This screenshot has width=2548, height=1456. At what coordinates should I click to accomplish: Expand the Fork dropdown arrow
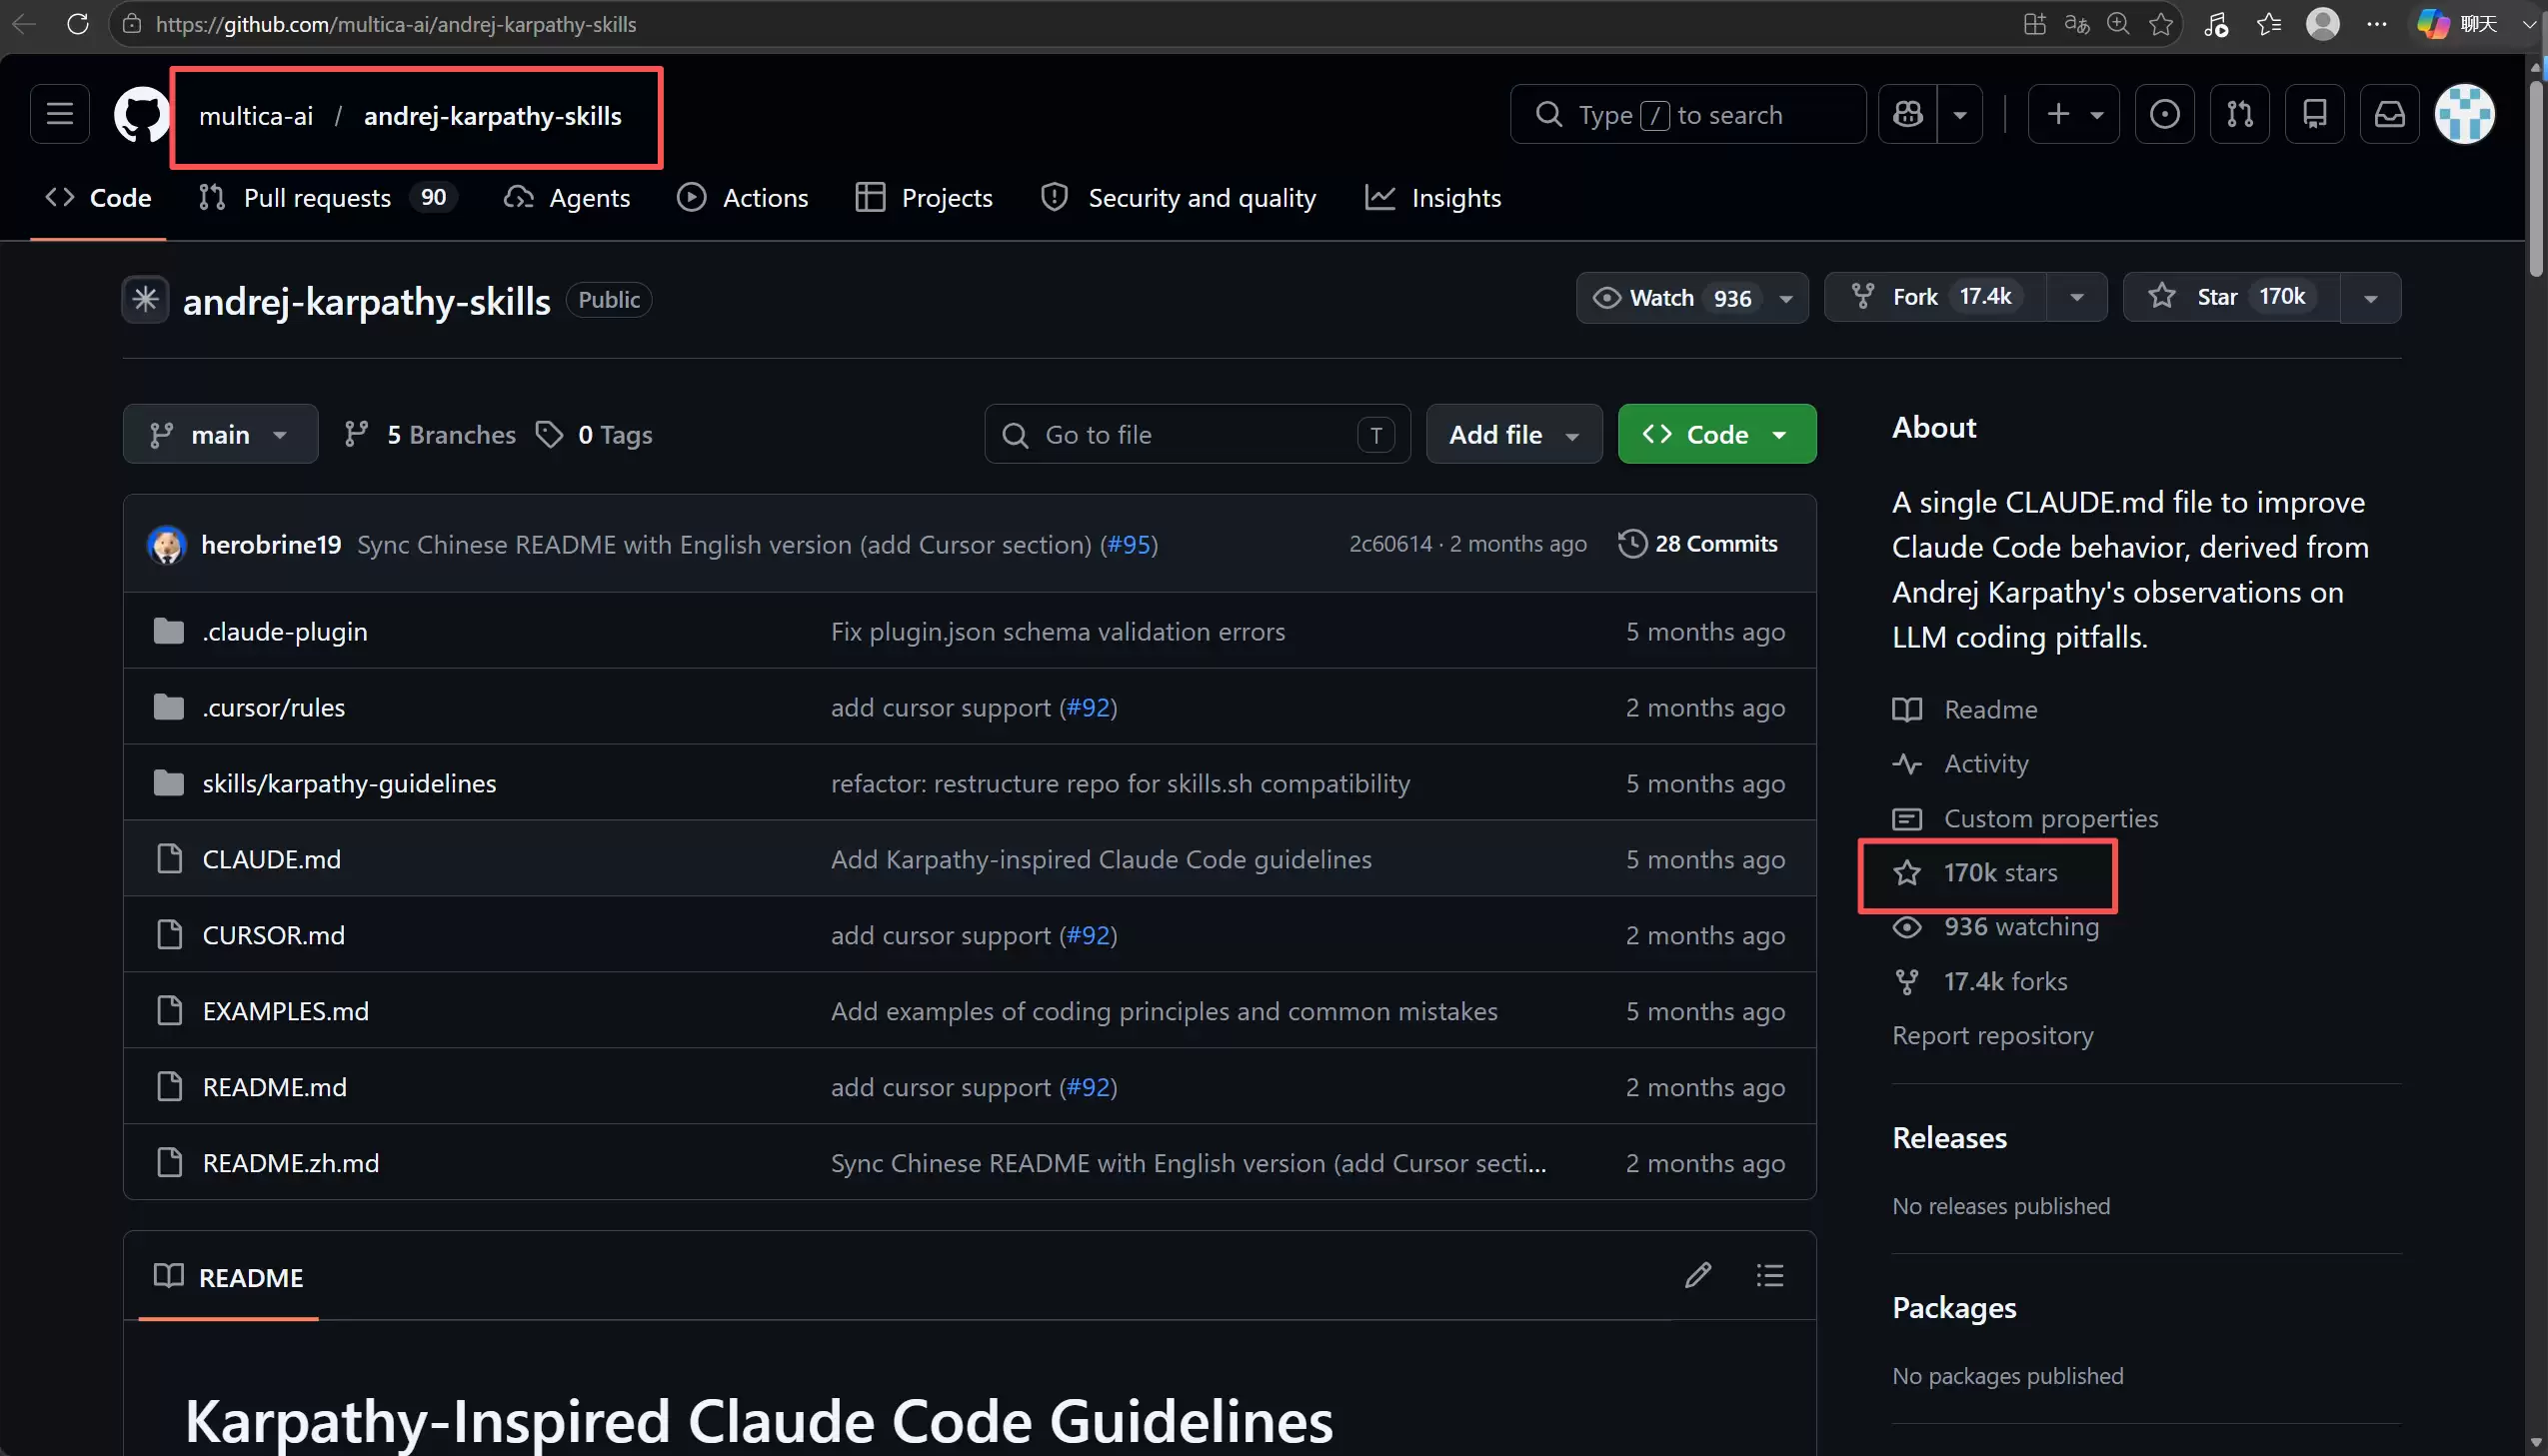click(2077, 298)
